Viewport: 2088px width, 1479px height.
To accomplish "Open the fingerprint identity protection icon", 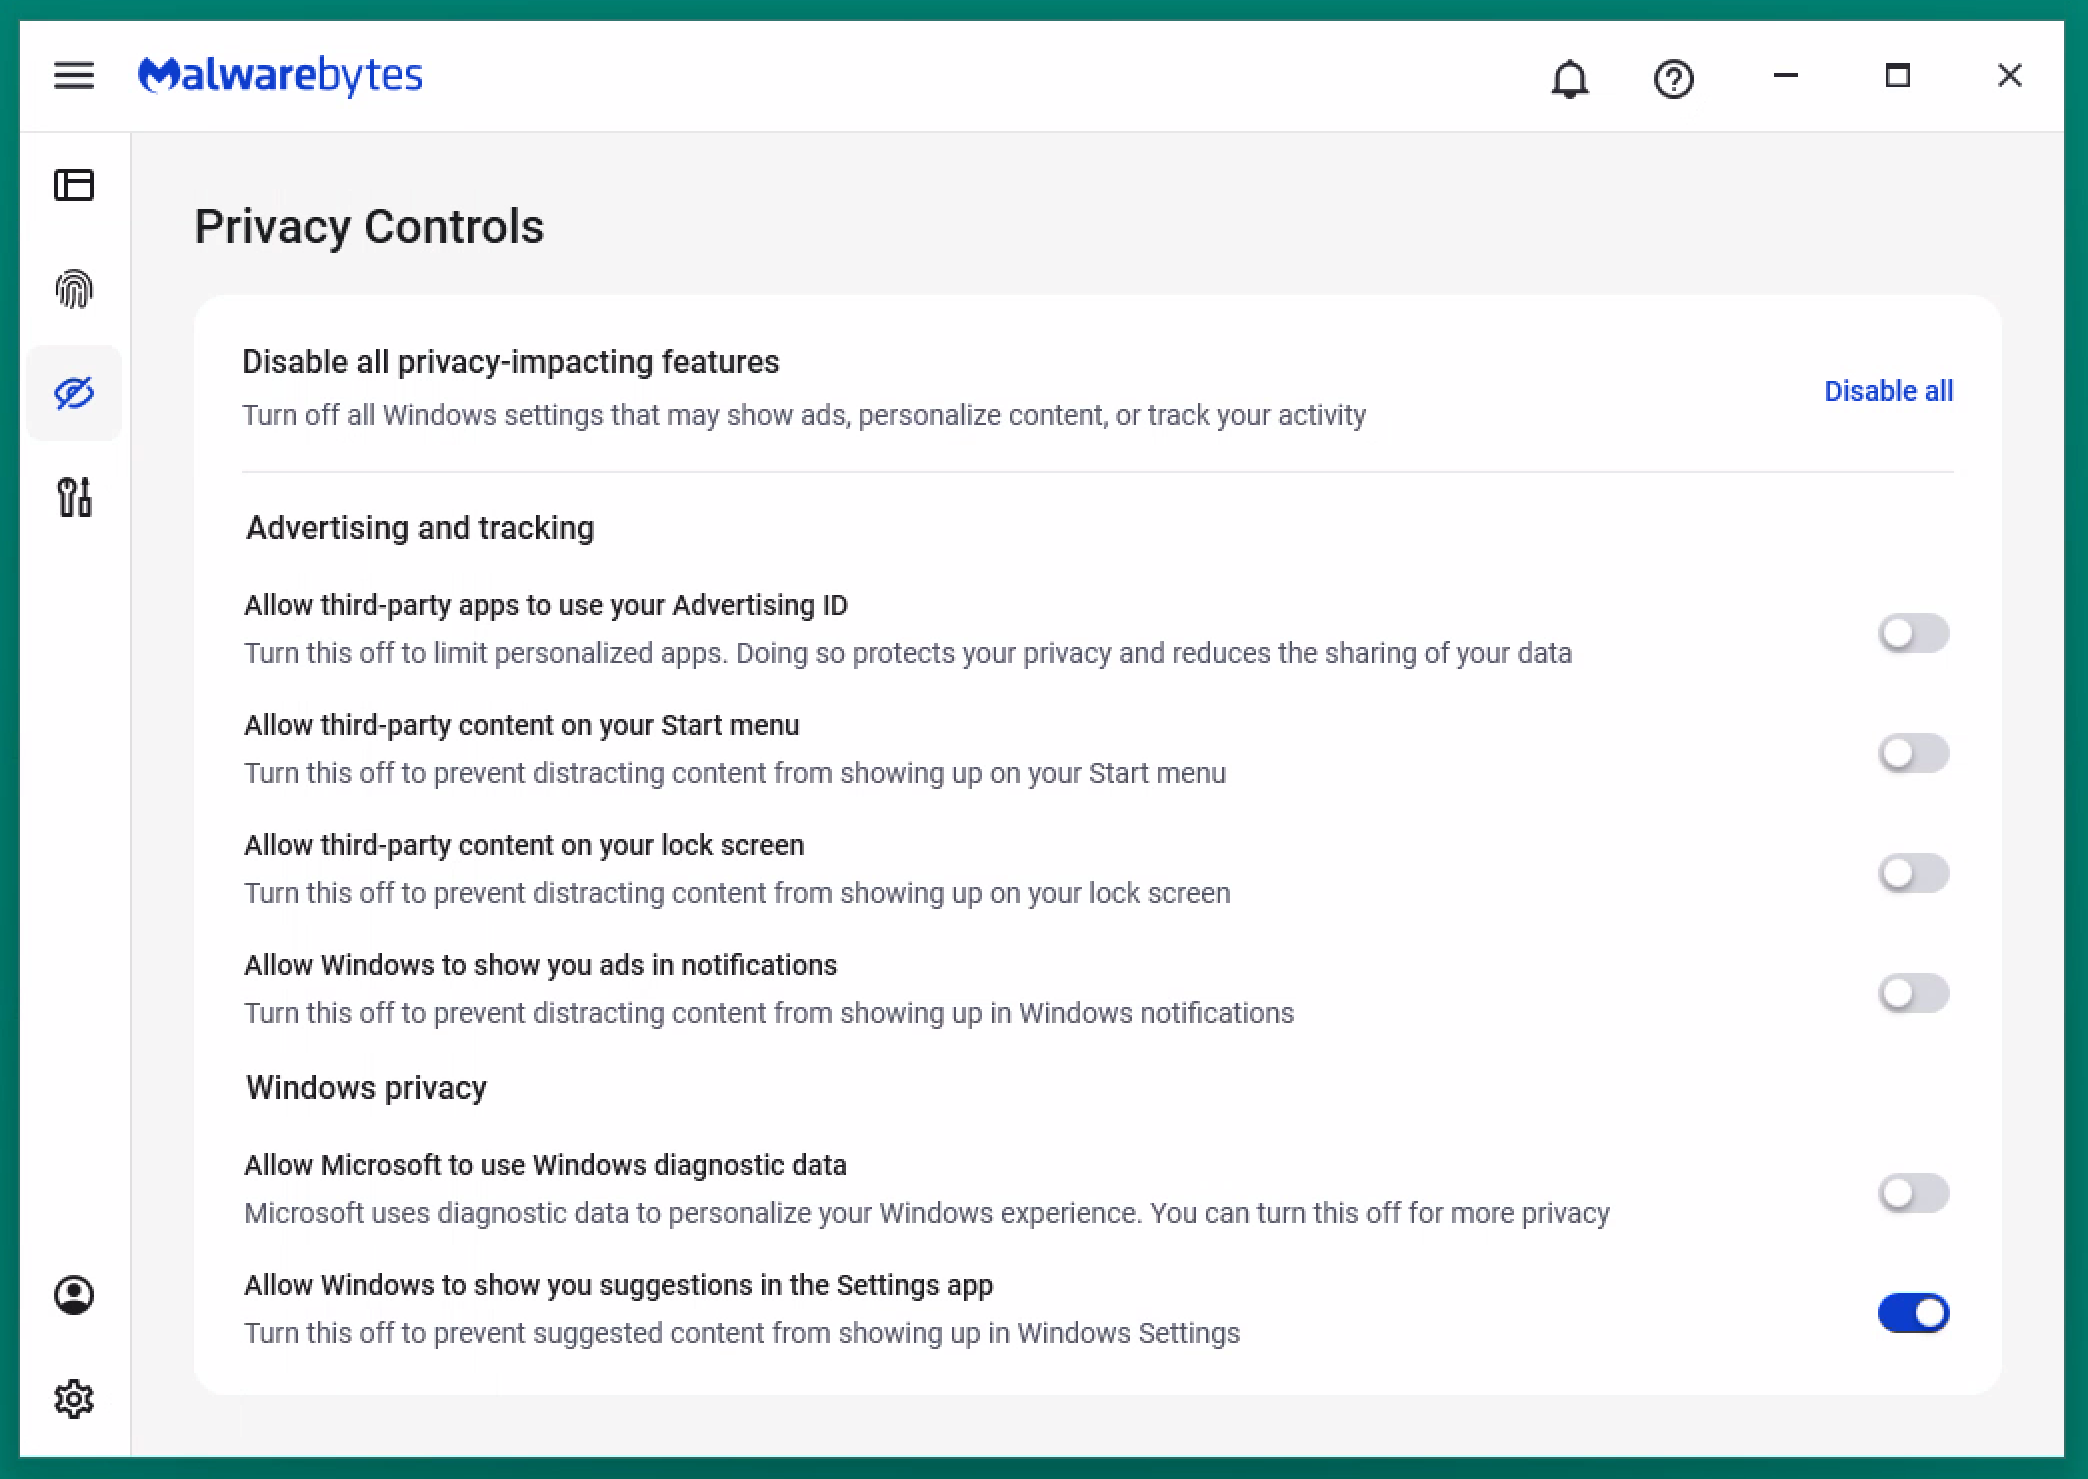I will pos(74,290).
